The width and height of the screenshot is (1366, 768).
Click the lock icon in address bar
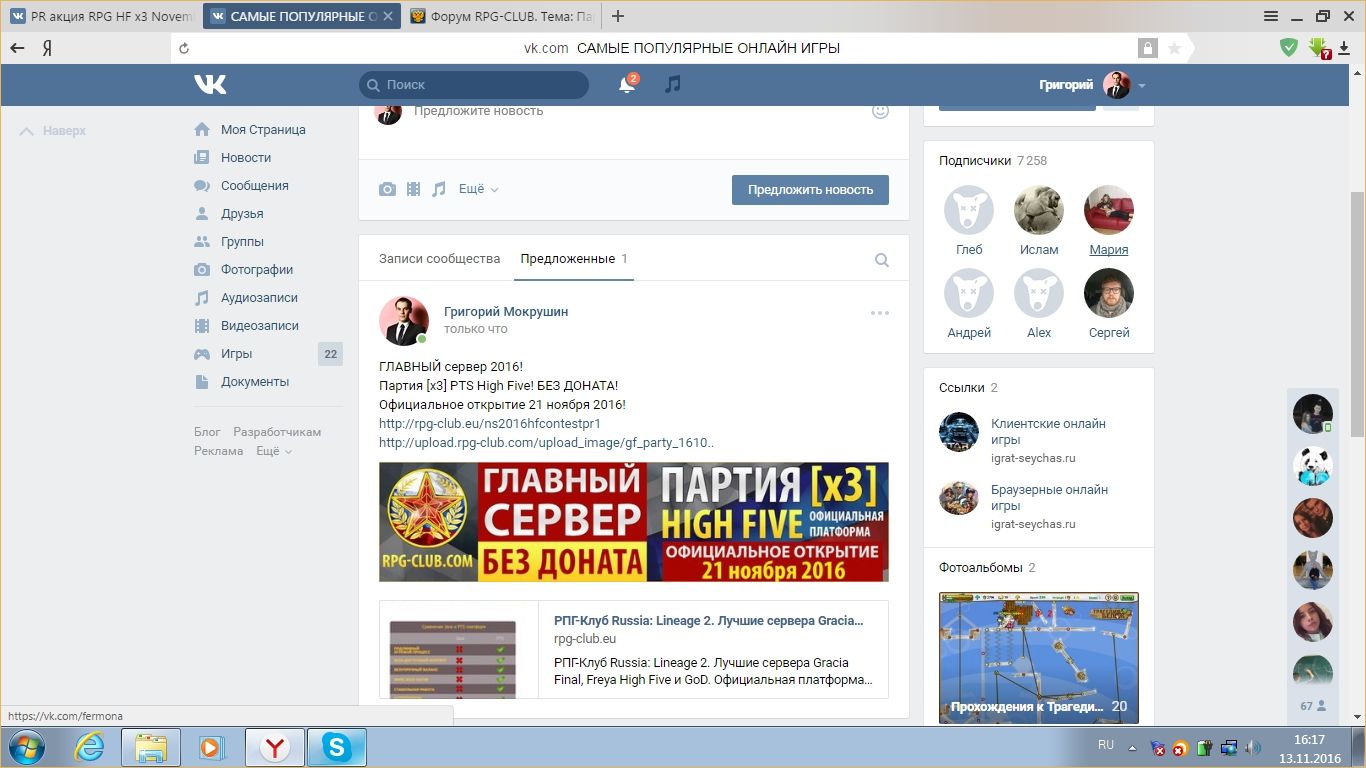[x=1147, y=48]
